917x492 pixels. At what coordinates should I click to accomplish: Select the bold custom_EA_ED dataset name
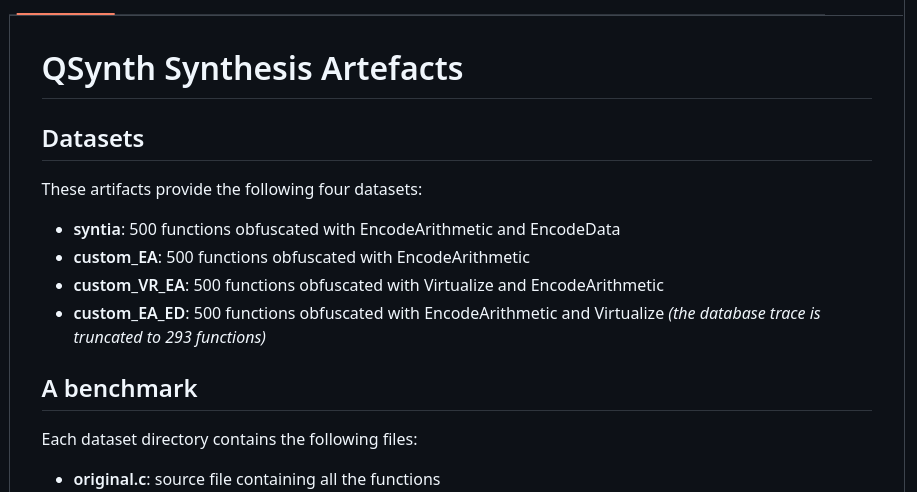click(129, 314)
